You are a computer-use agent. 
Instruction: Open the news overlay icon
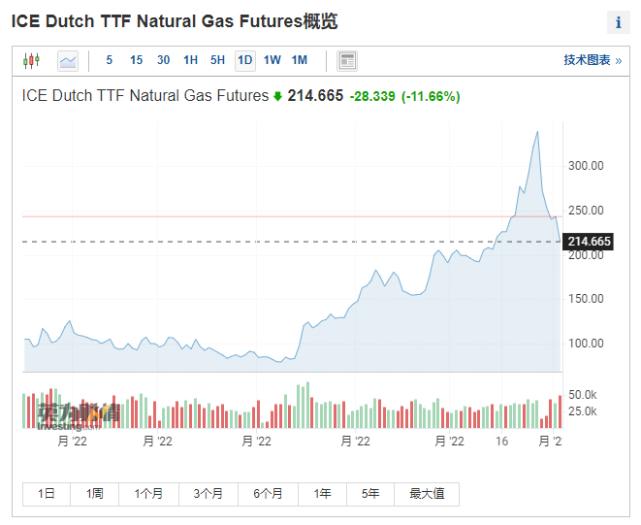click(x=347, y=60)
